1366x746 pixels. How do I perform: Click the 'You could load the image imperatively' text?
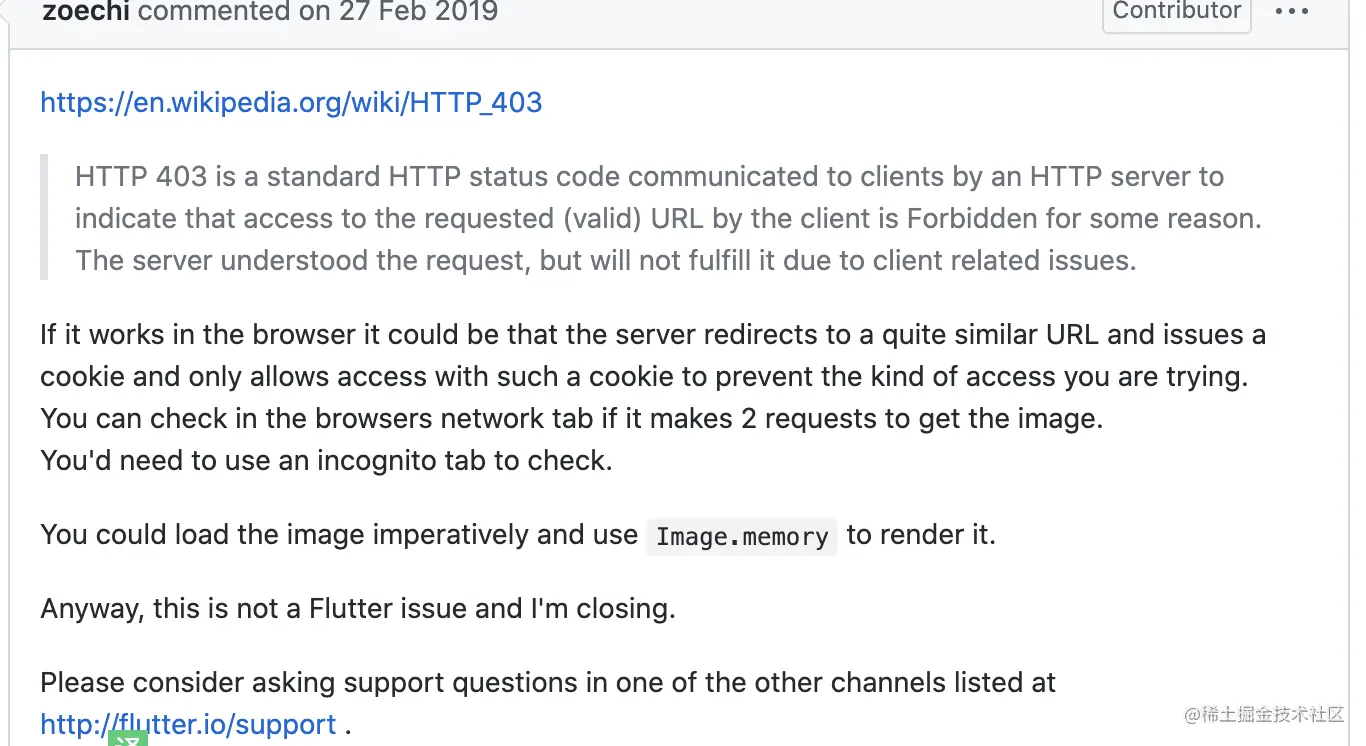click(339, 534)
